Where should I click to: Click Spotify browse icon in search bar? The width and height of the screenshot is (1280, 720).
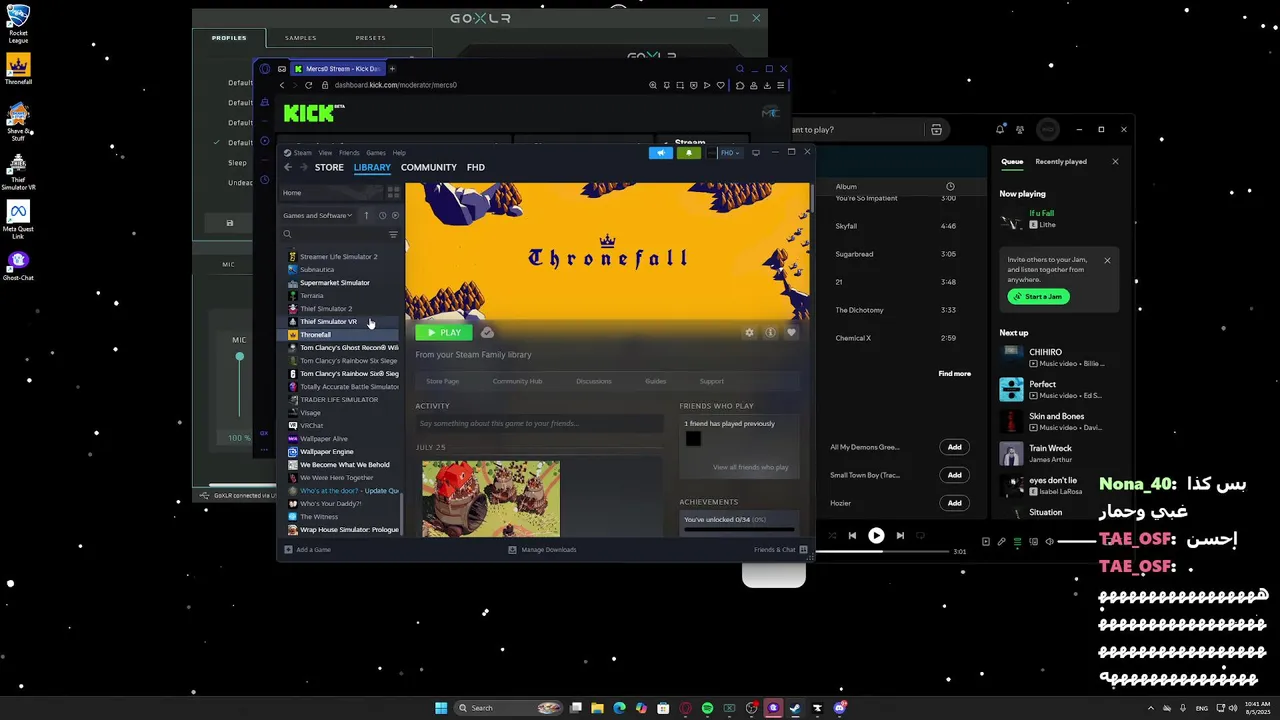pos(936,129)
